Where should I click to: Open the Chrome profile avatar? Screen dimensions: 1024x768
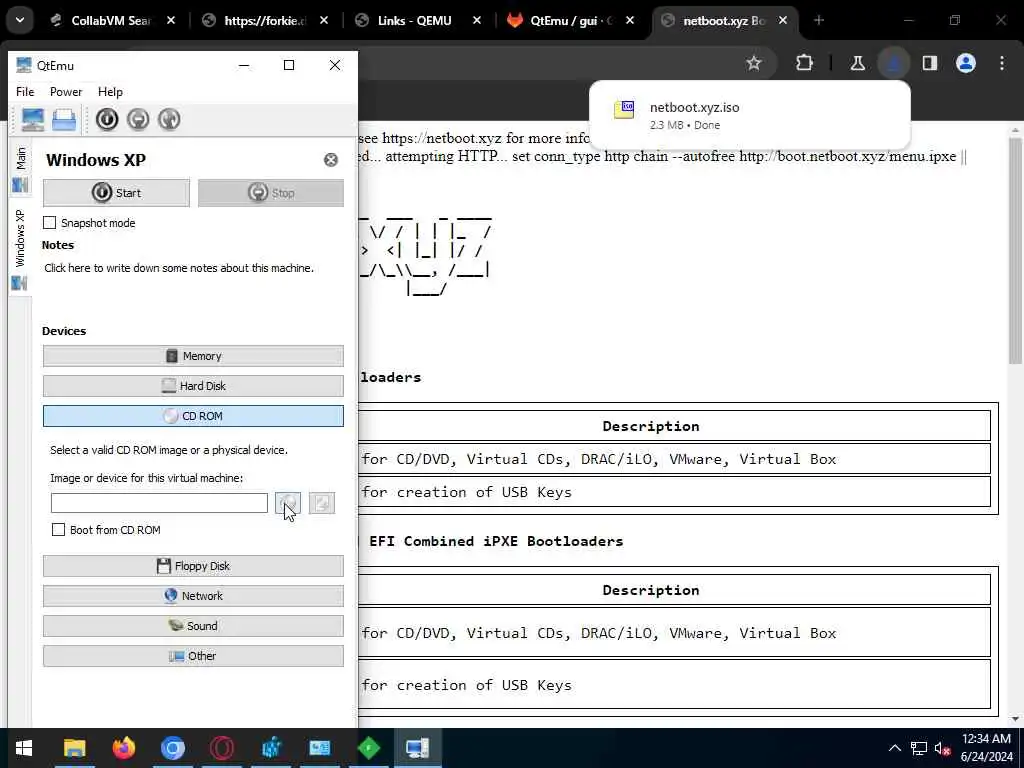click(966, 63)
